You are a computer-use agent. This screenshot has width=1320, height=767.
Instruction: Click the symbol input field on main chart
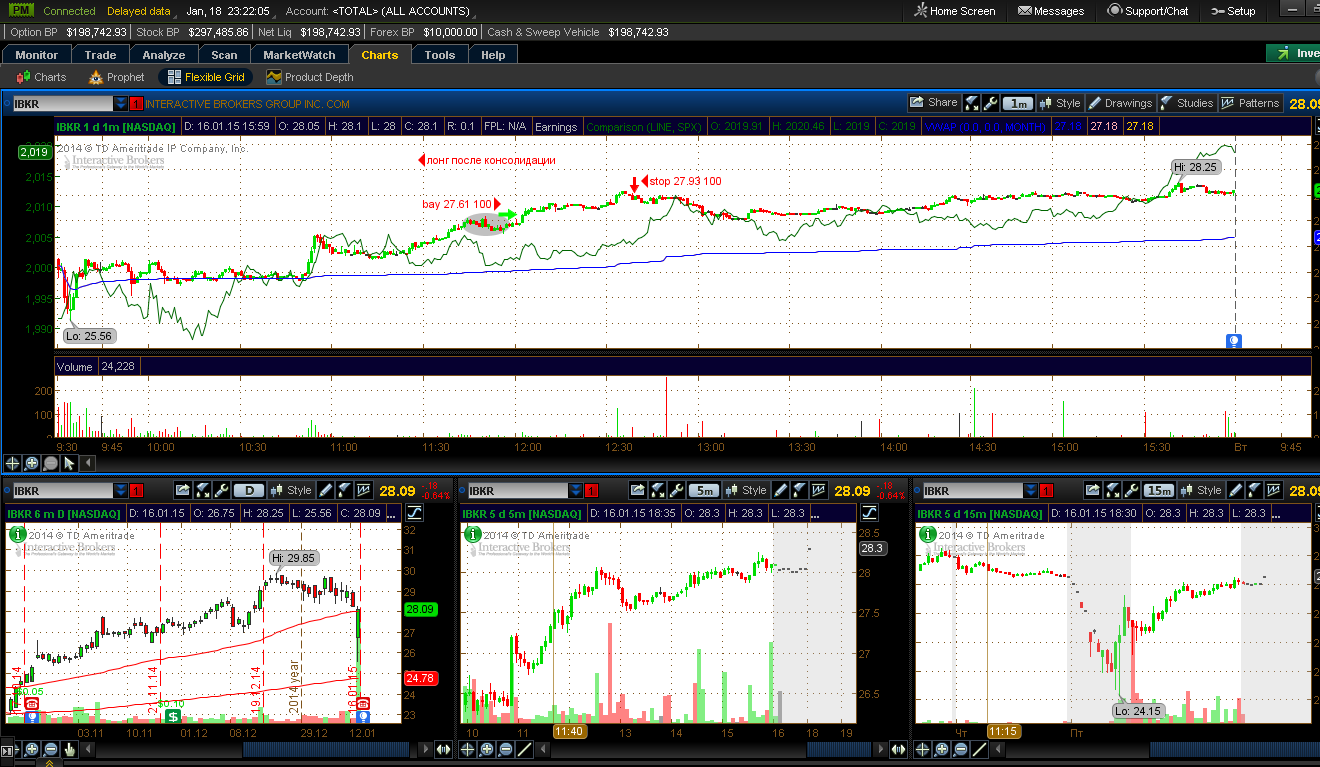[62, 103]
